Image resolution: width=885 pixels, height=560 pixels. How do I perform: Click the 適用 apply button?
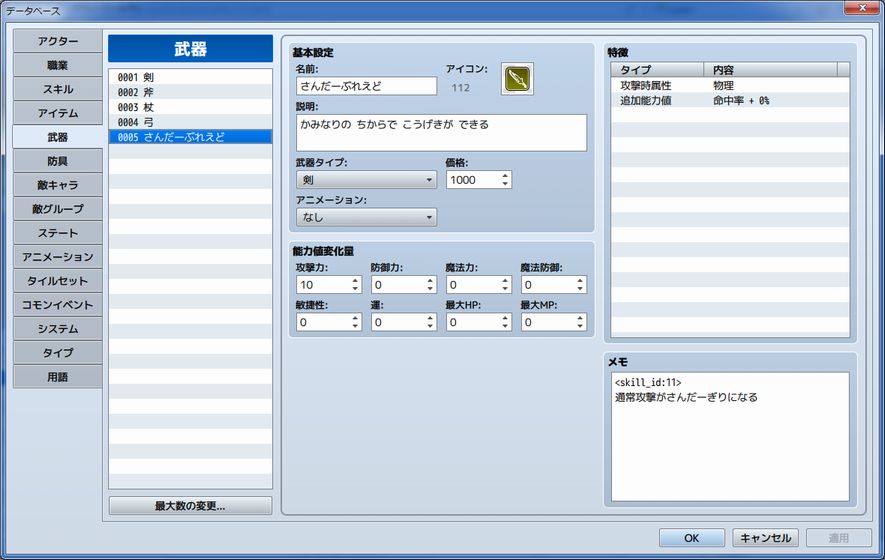tap(839, 538)
